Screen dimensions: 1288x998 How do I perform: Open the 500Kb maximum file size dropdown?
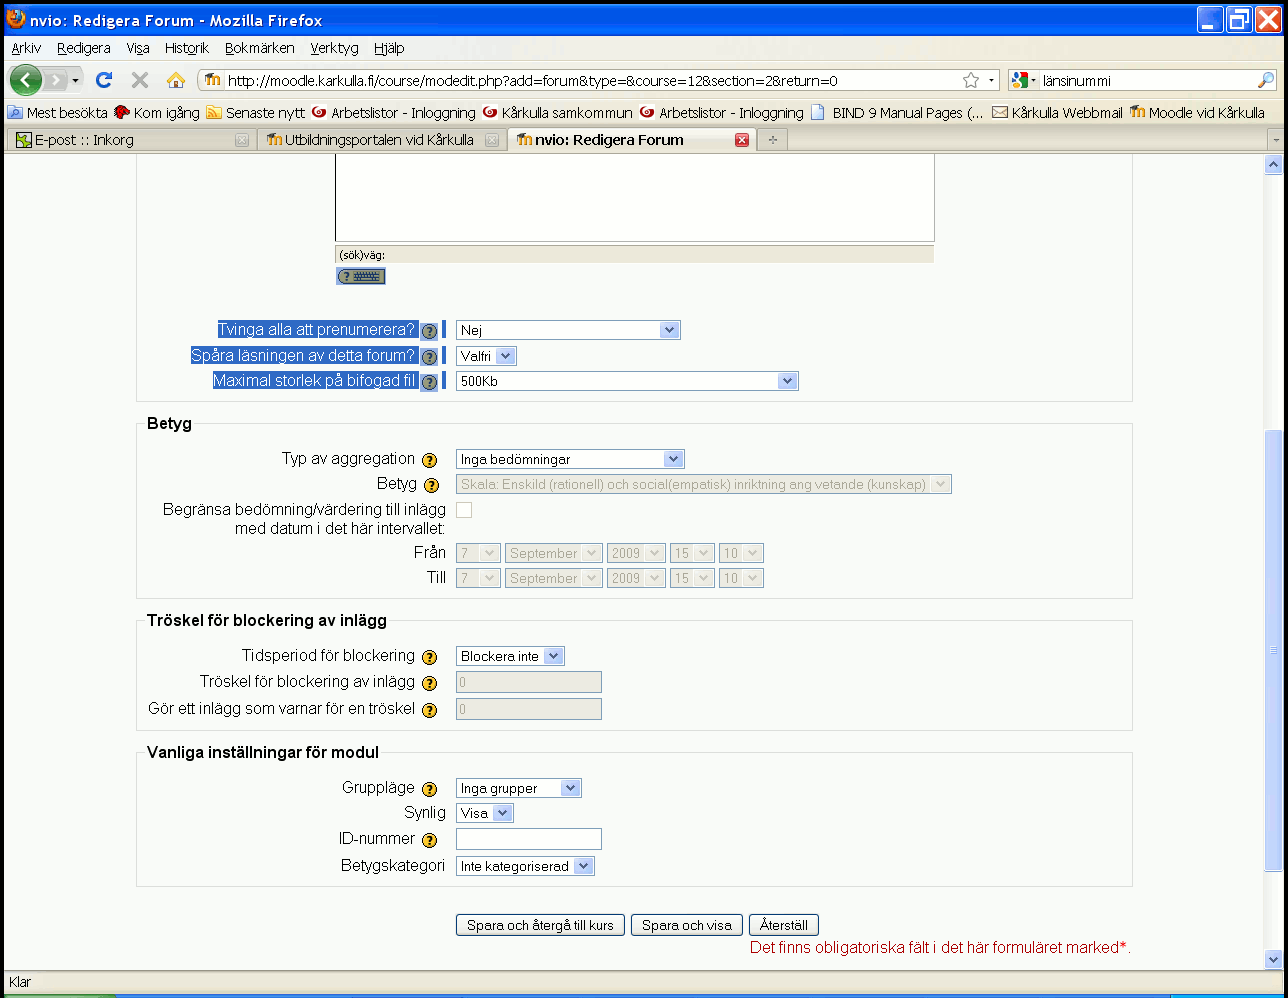click(x=627, y=381)
